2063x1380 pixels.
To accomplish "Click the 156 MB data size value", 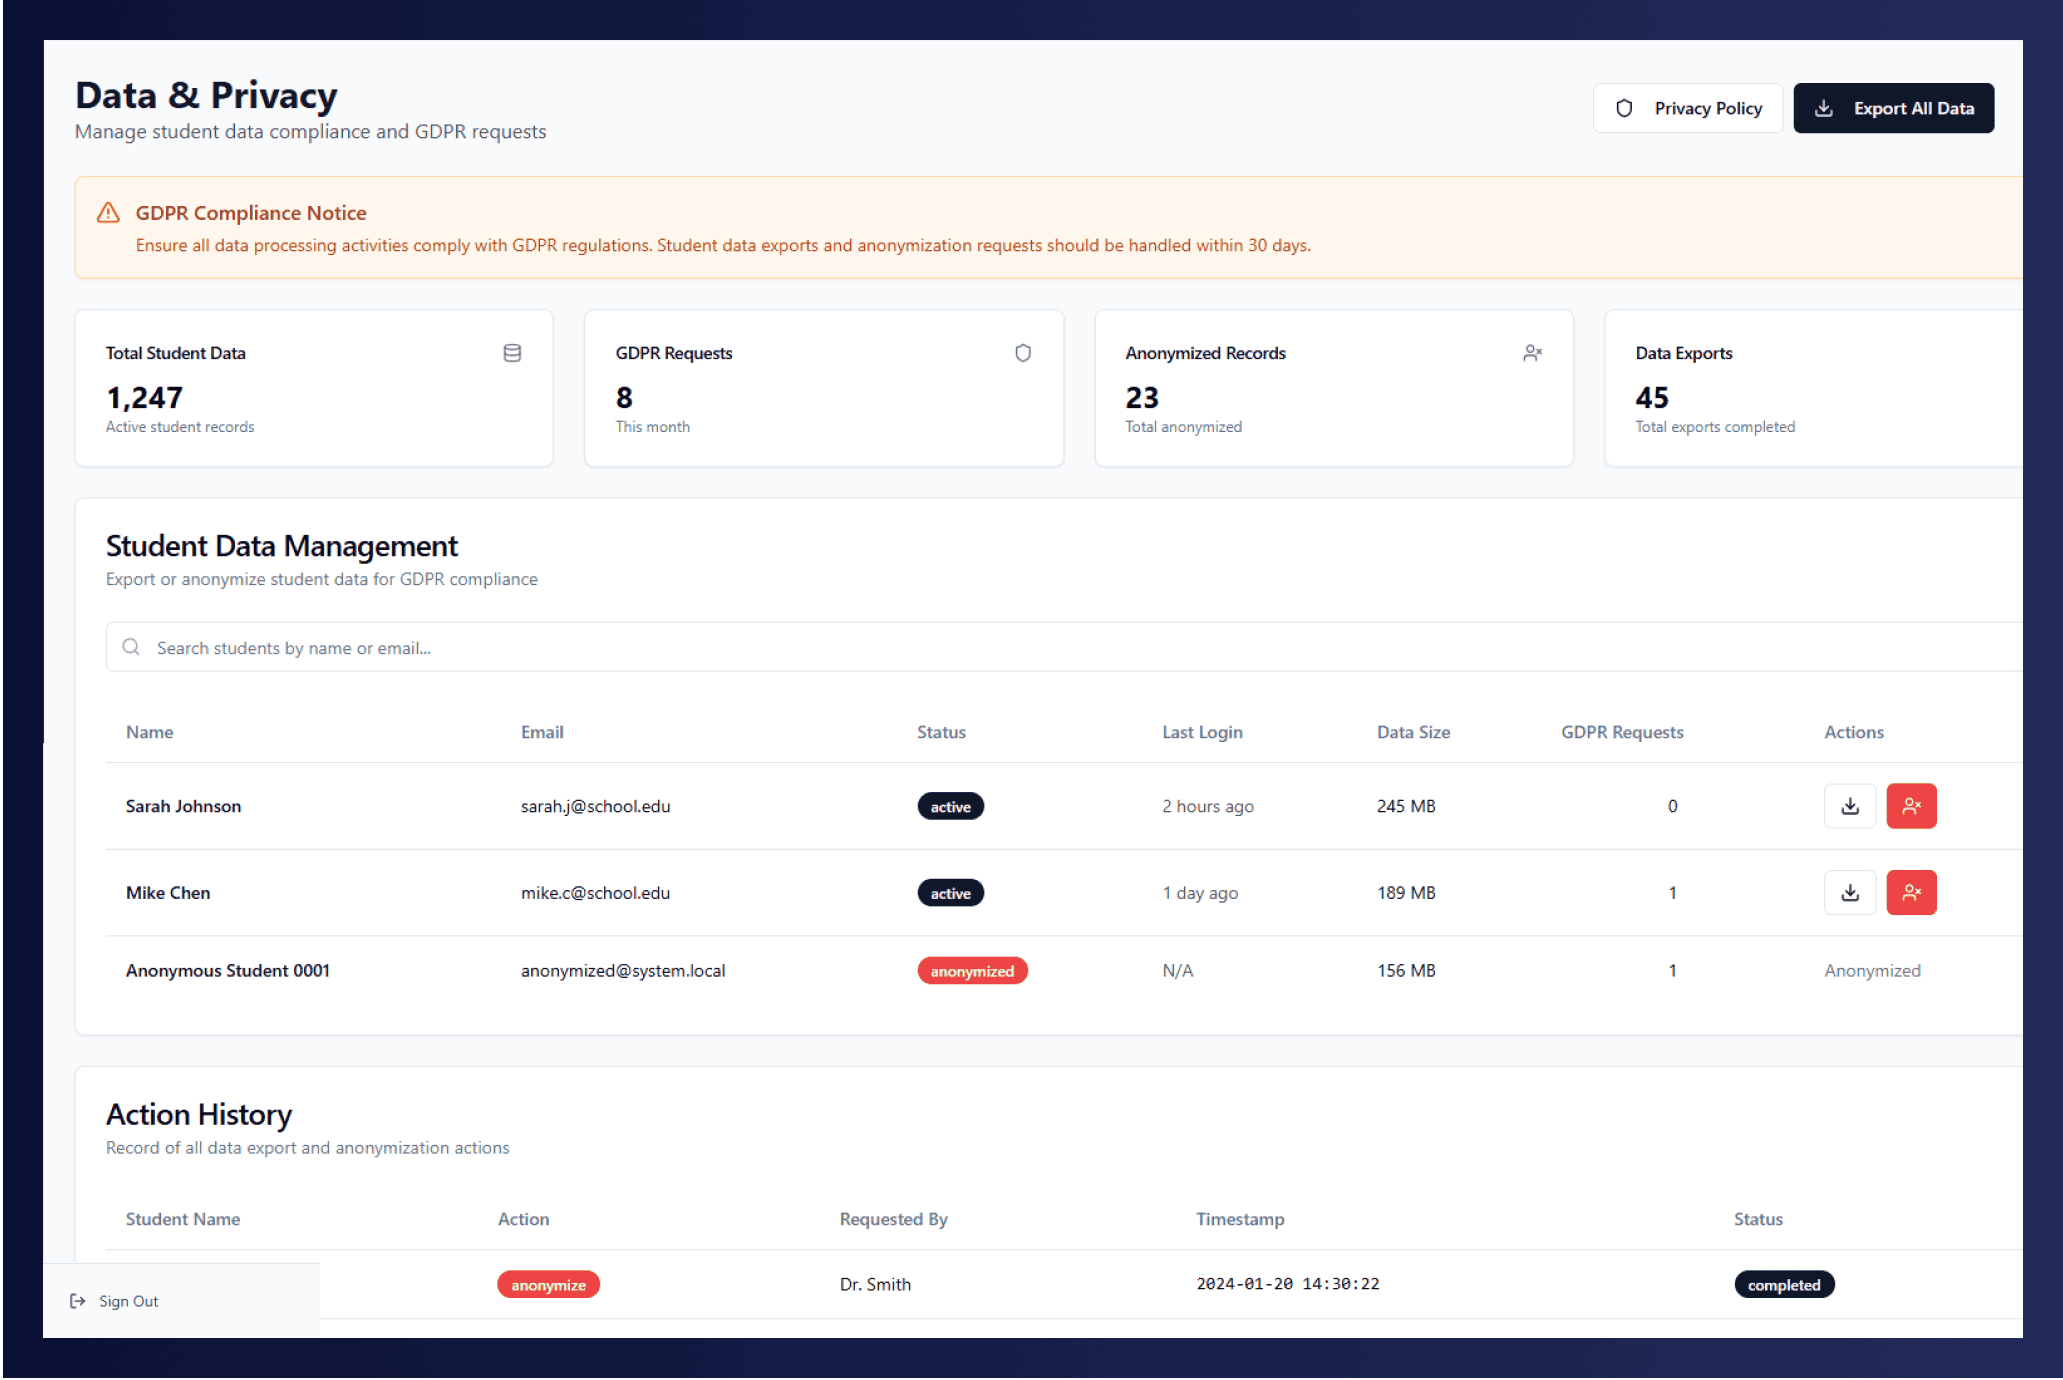I will [x=1406, y=971].
